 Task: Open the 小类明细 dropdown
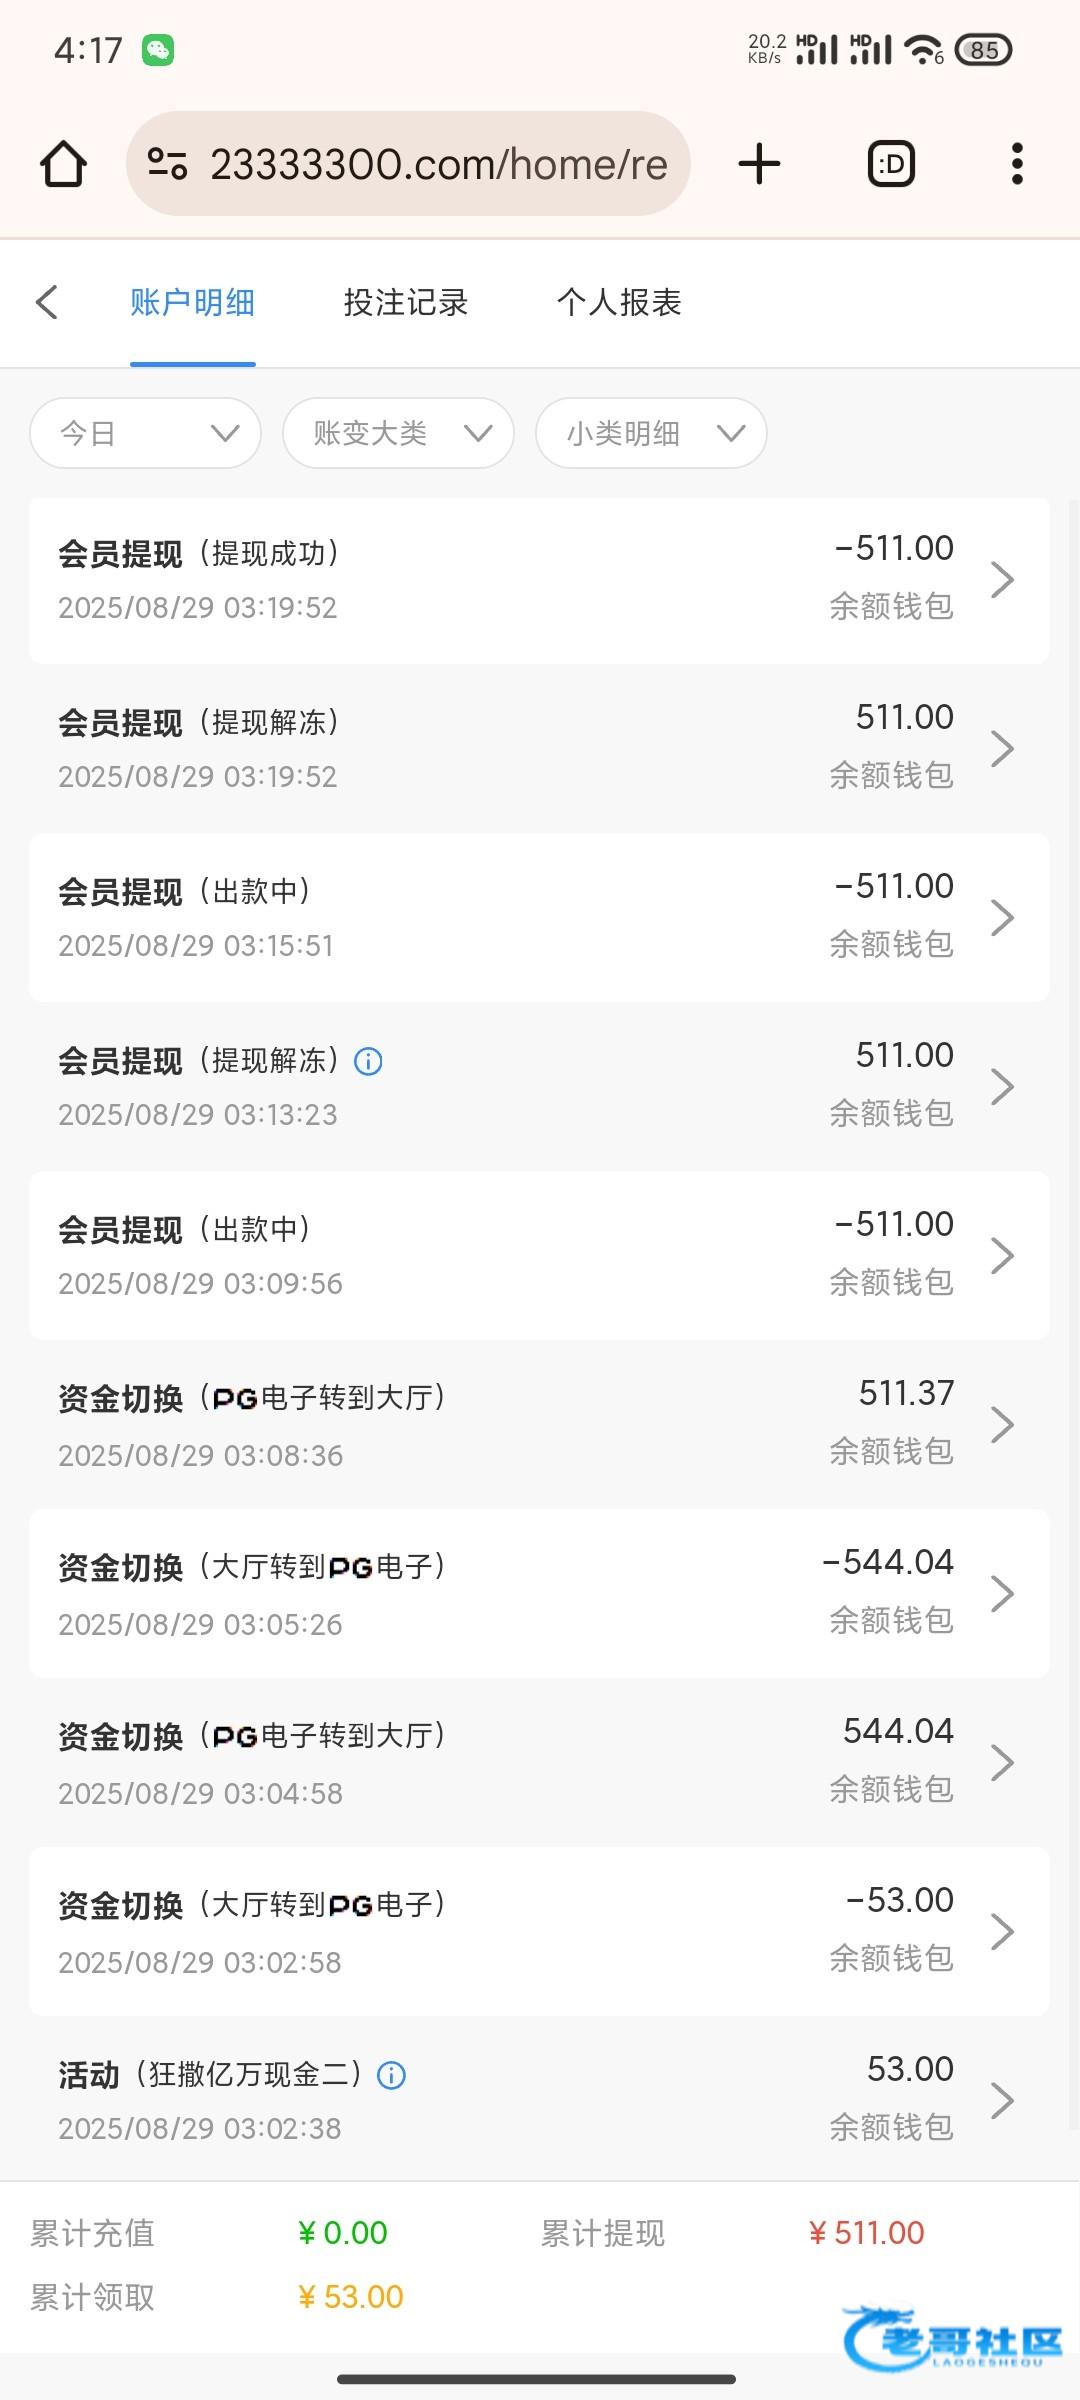click(651, 433)
